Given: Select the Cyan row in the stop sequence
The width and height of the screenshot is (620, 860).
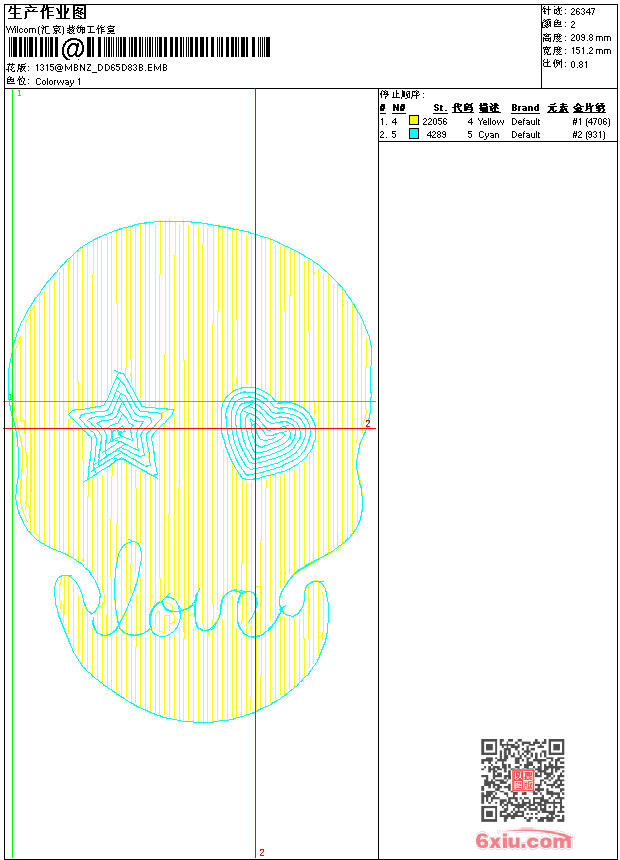Looking at the screenshot, I should click(x=488, y=134).
